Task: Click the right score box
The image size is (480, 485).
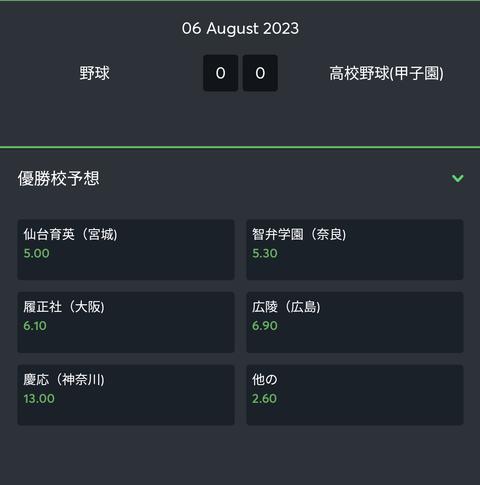Action: (260, 73)
